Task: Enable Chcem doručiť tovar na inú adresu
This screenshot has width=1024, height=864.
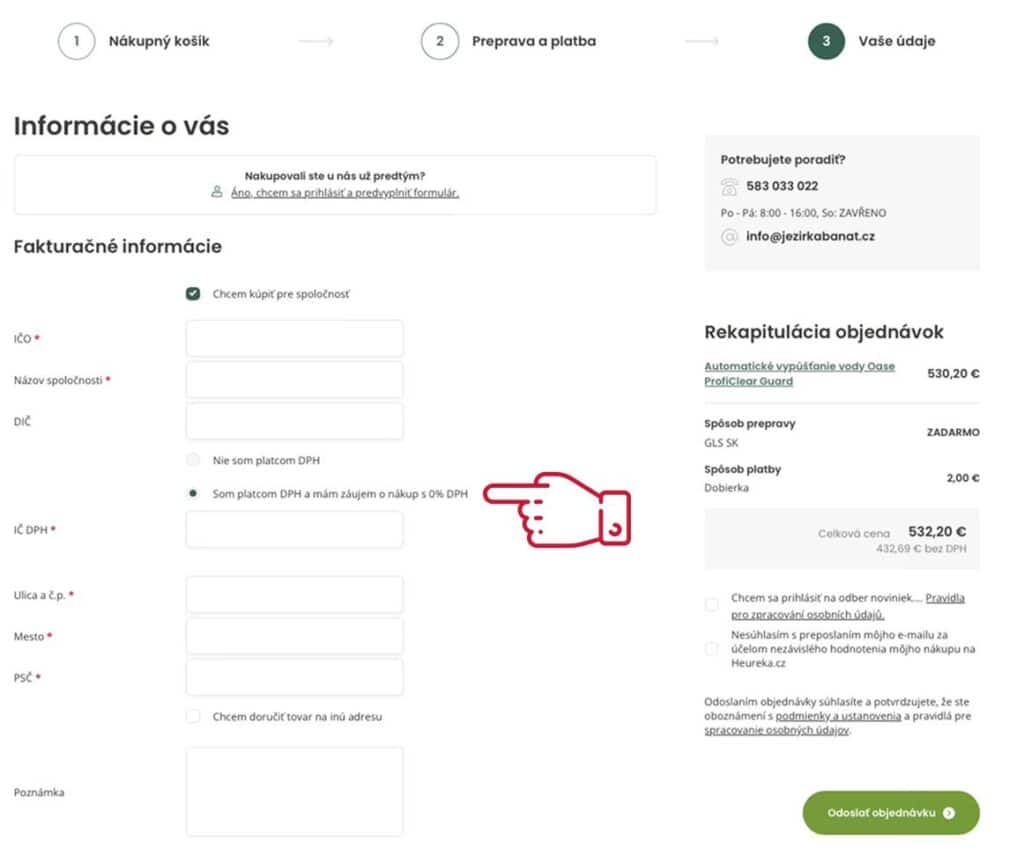Action: (x=193, y=716)
